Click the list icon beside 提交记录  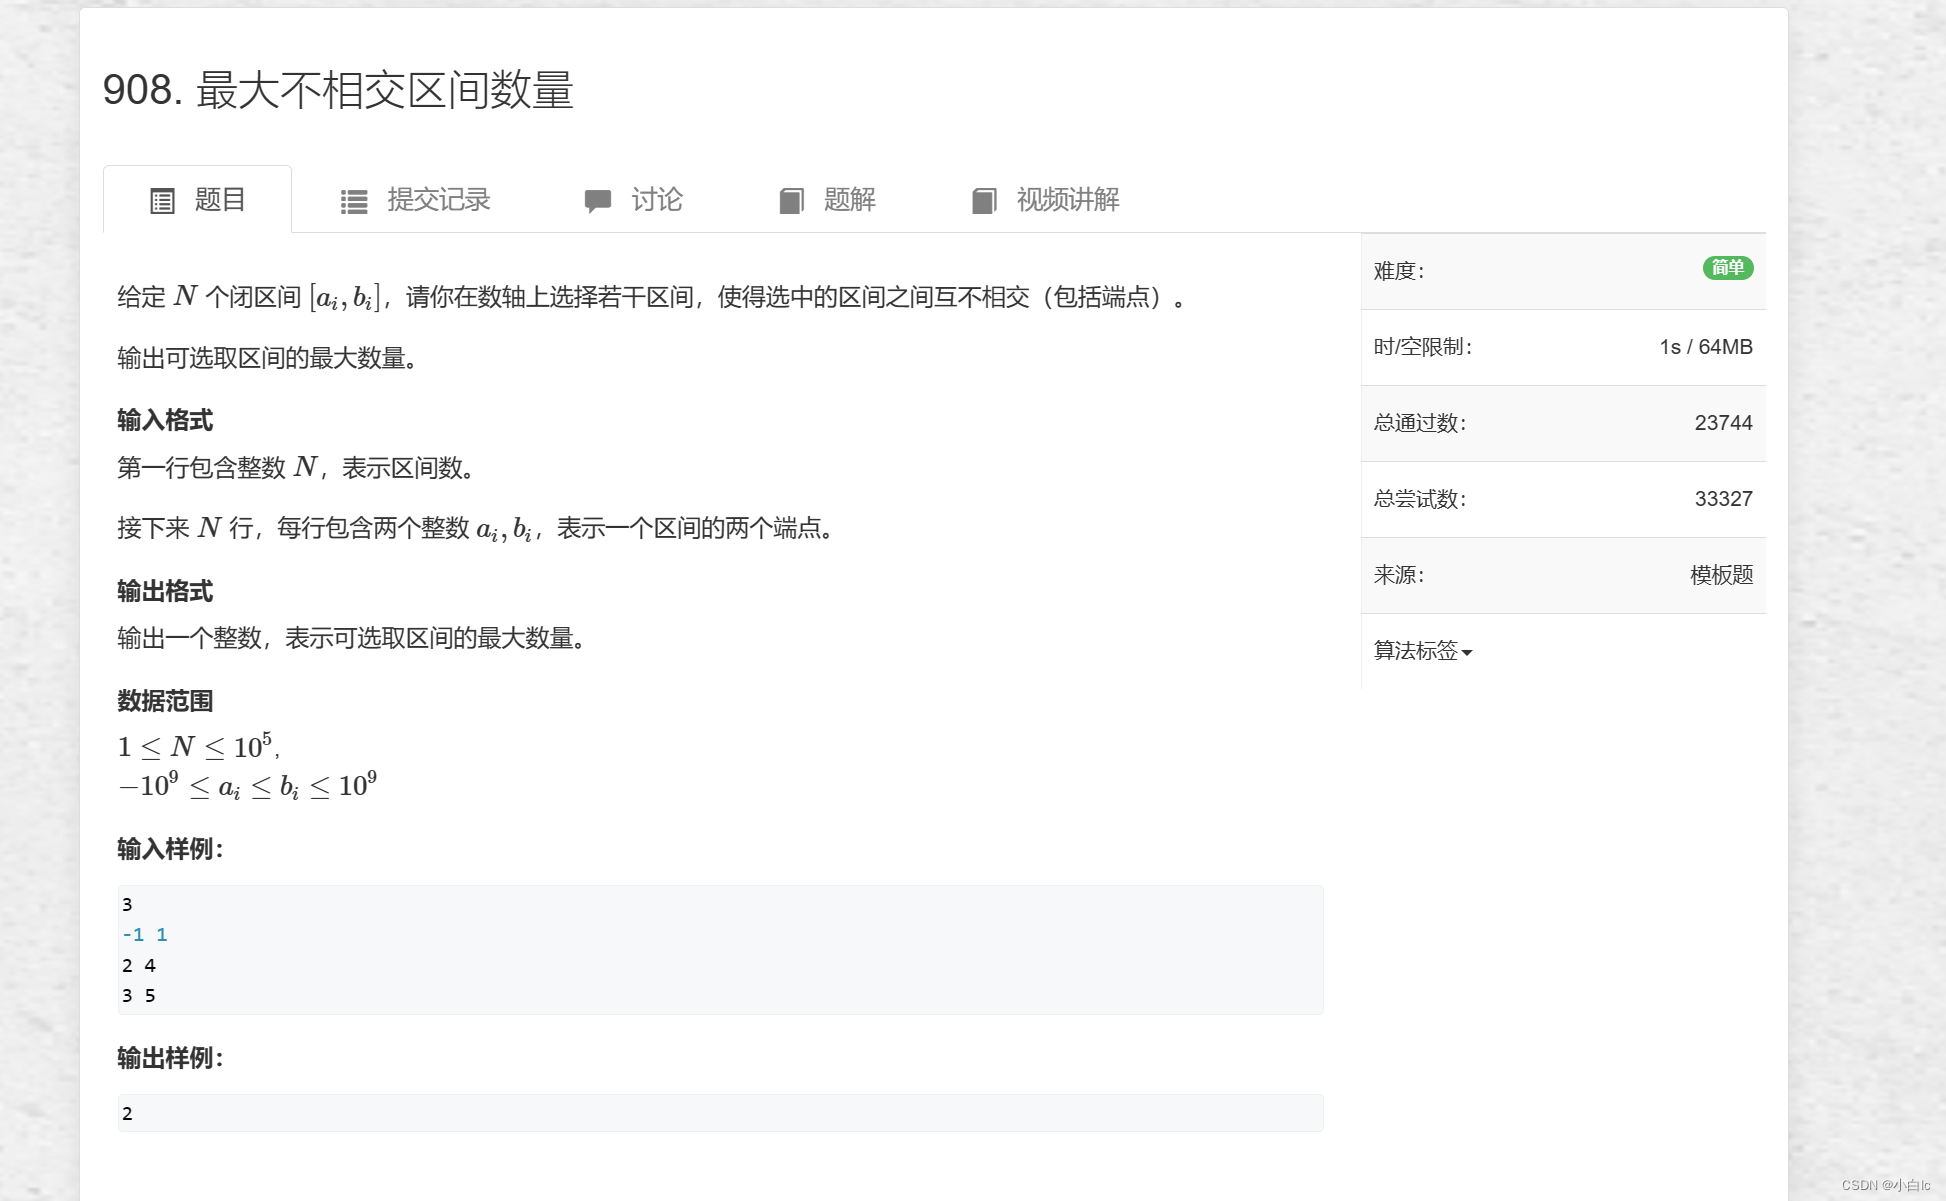[x=354, y=200]
